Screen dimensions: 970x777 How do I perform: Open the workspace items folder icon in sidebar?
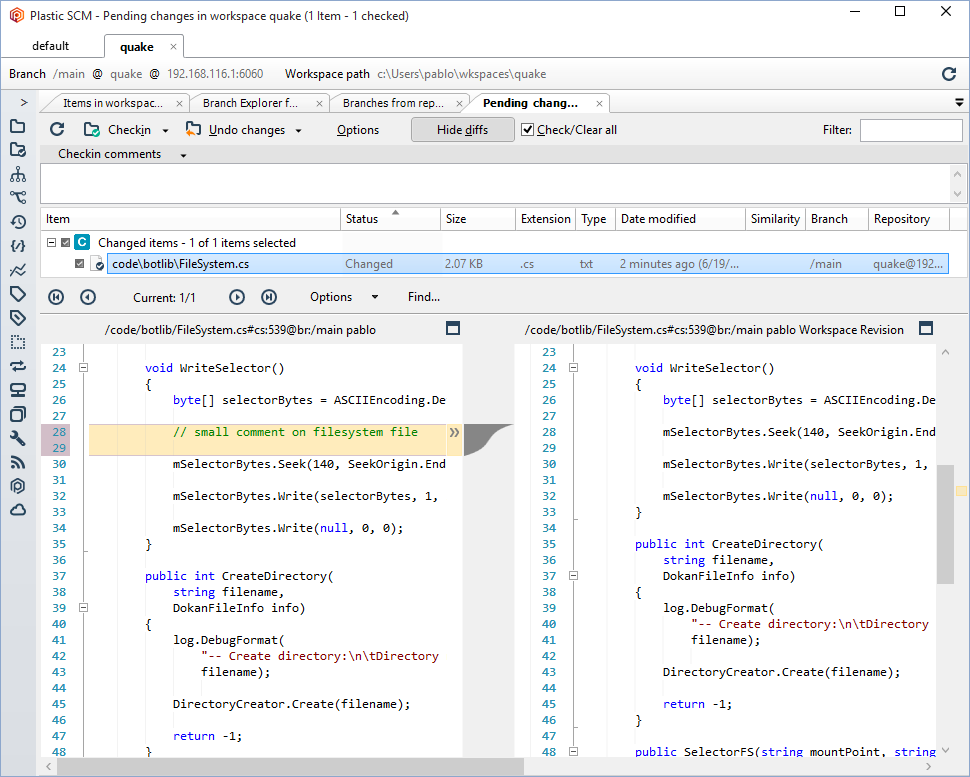click(x=18, y=126)
